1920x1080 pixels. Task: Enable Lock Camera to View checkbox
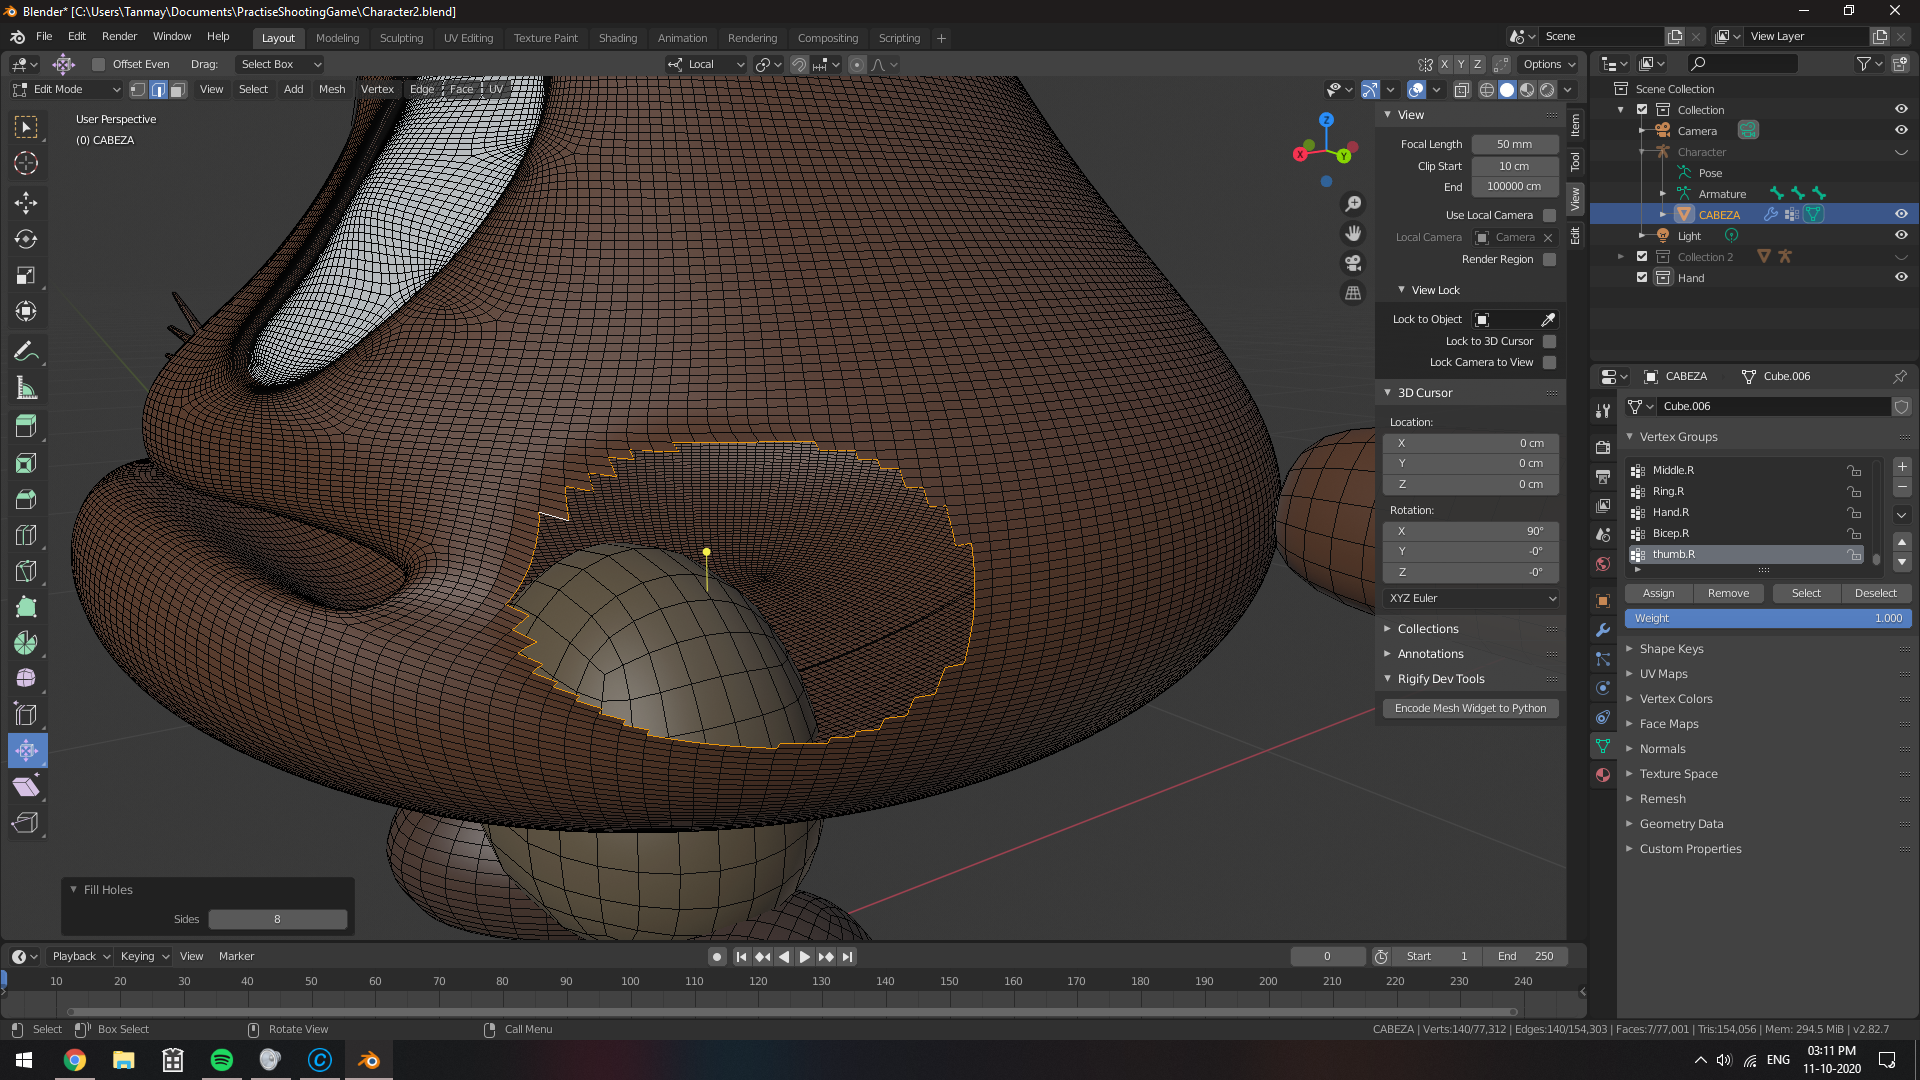pyautogui.click(x=1549, y=362)
